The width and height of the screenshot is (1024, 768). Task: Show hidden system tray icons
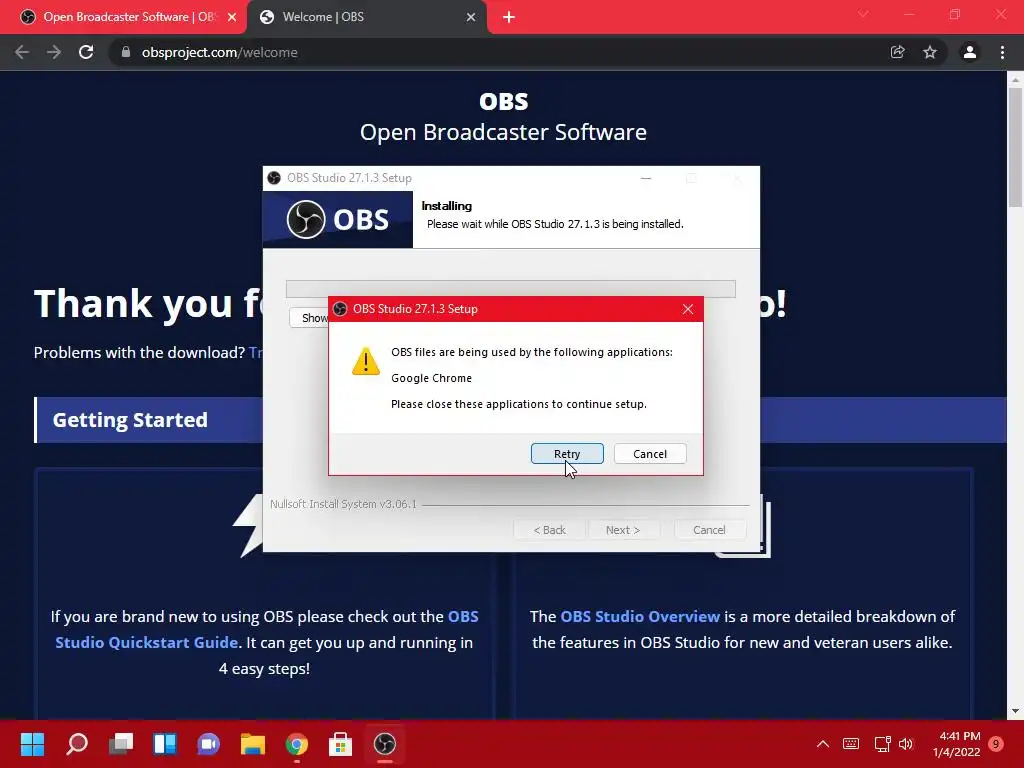823,744
